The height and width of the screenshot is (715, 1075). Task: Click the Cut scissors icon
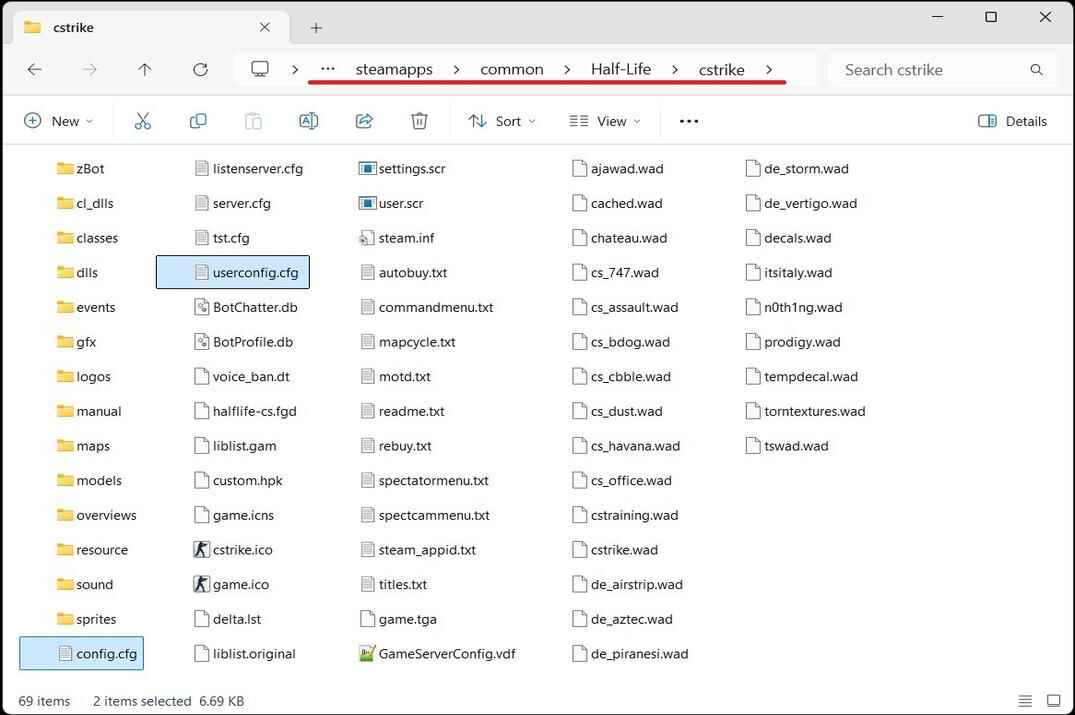[x=143, y=121]
